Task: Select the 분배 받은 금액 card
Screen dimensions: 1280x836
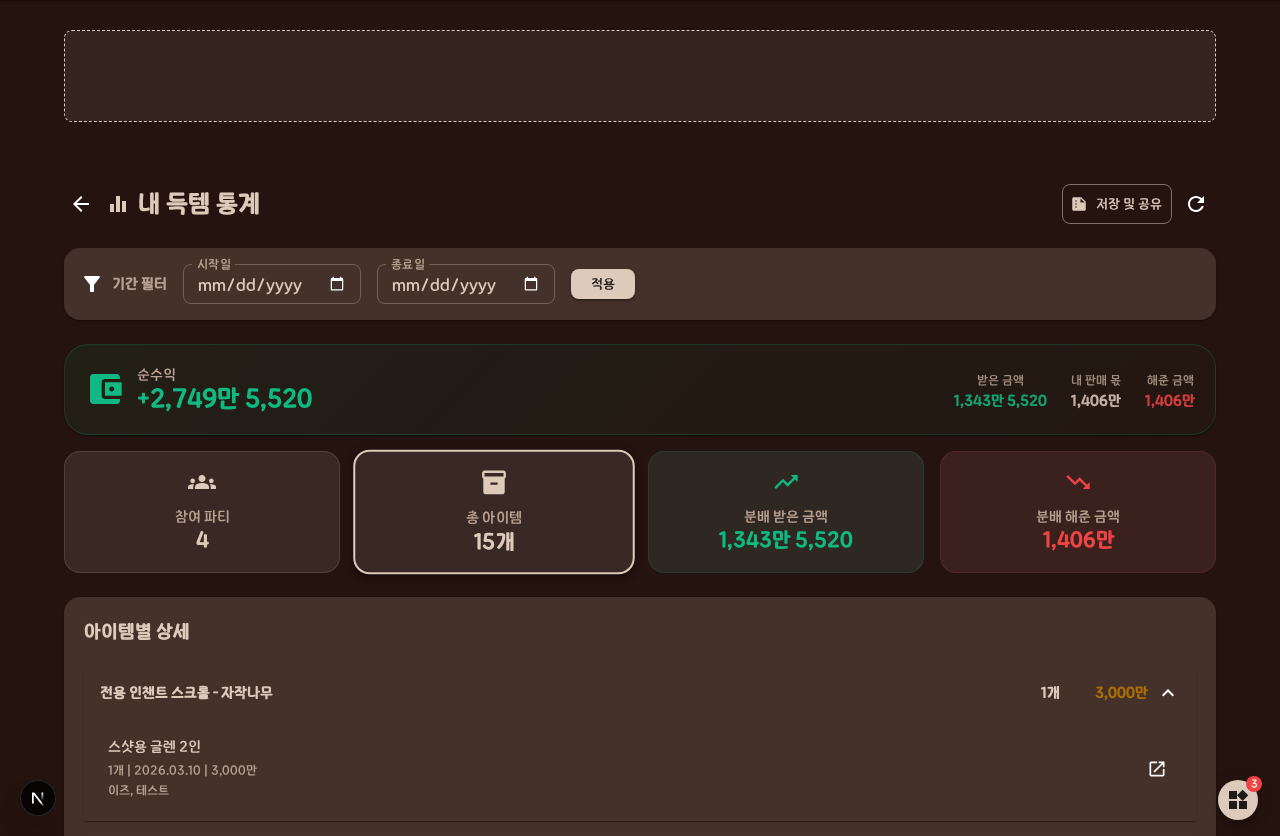Action: pyautogui.click(x=786, y=512)
